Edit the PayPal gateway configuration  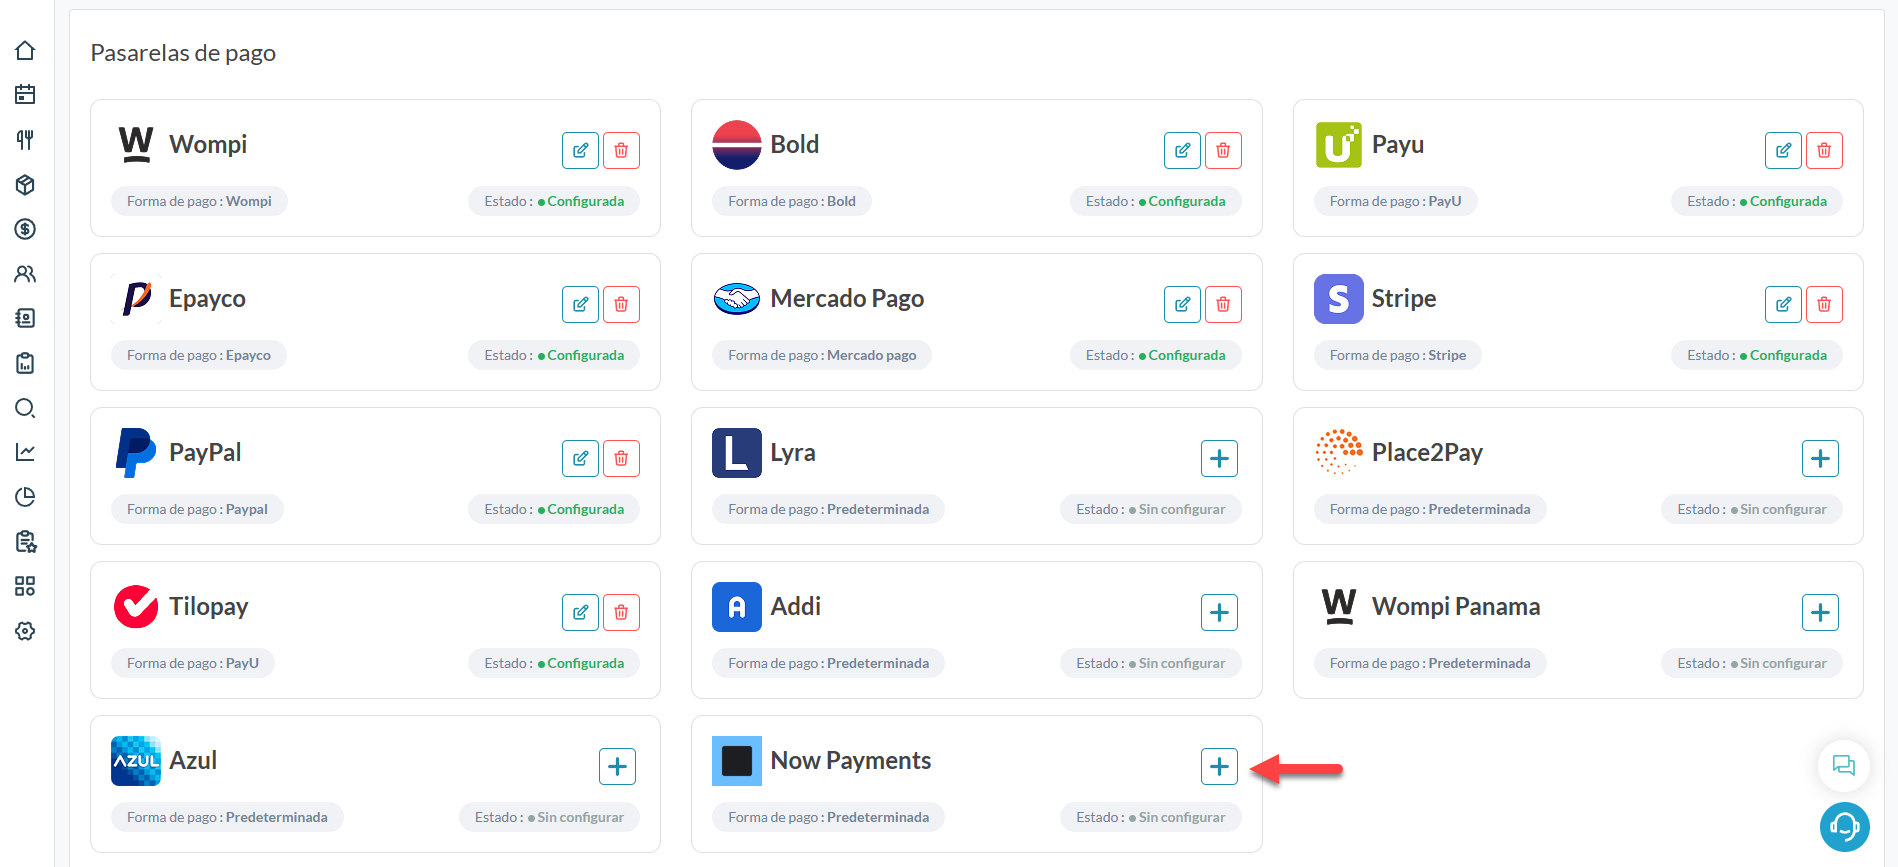pyautogui.click(x=580, y=458)
